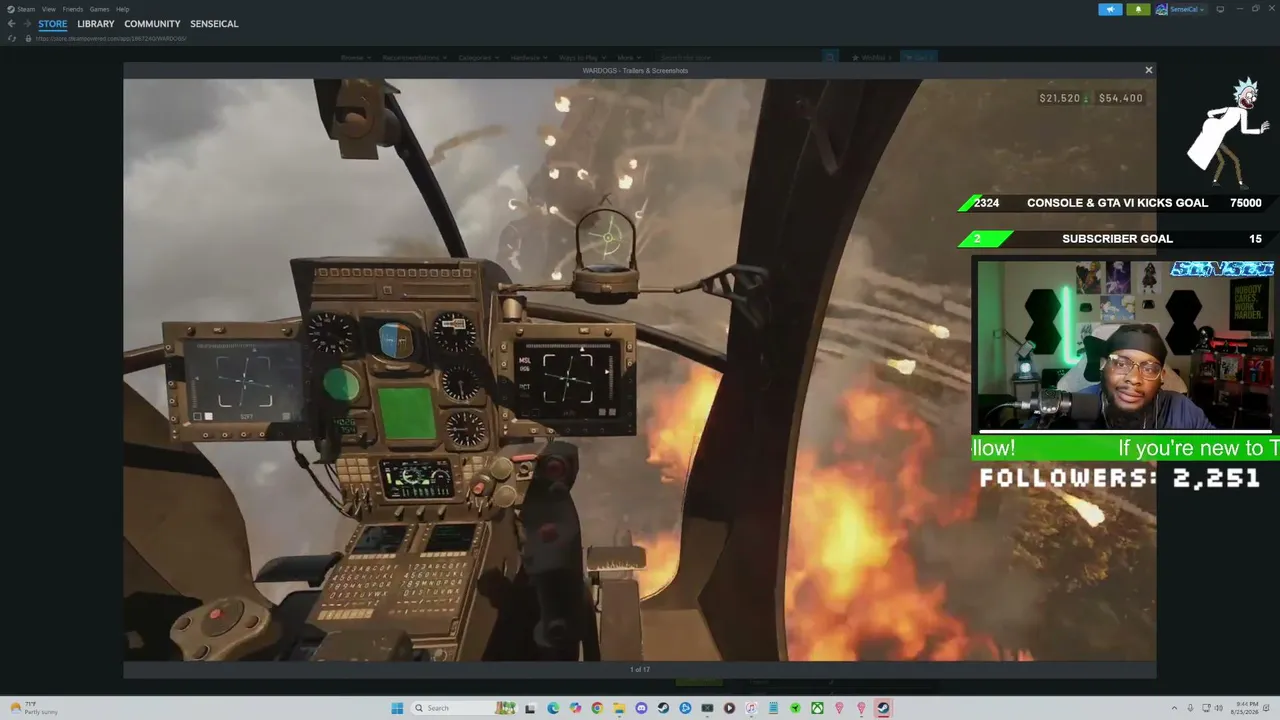Expand the Categories store menu

[x=479, y=58]
